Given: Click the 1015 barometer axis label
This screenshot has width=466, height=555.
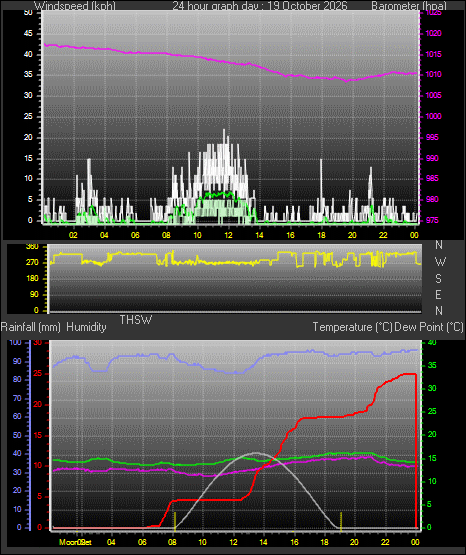Looking at the screenshot, I should coord(433,55).
